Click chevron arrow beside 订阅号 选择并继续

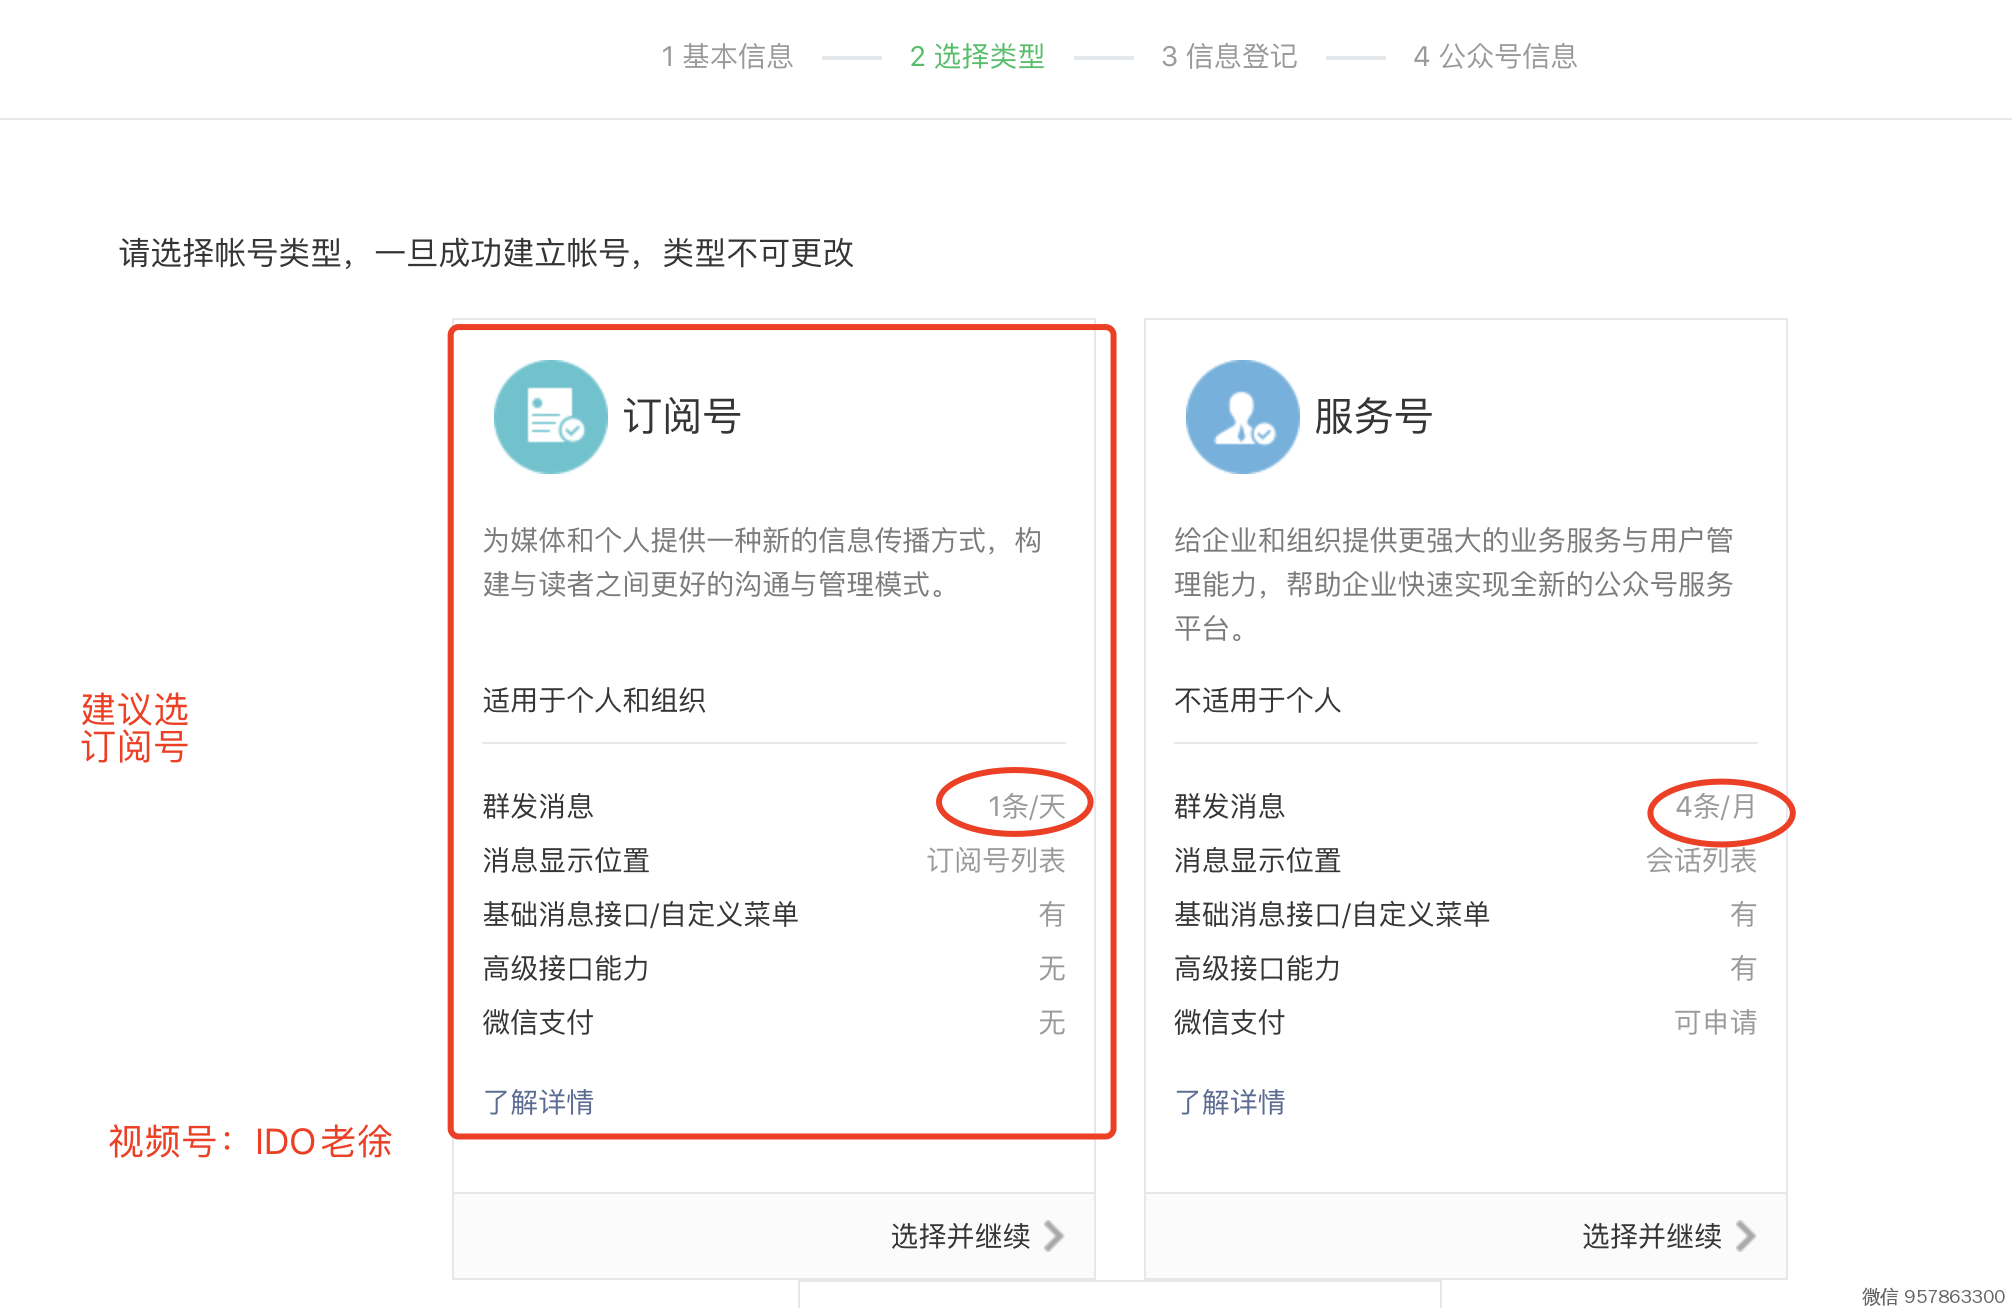point(1053,1236)
